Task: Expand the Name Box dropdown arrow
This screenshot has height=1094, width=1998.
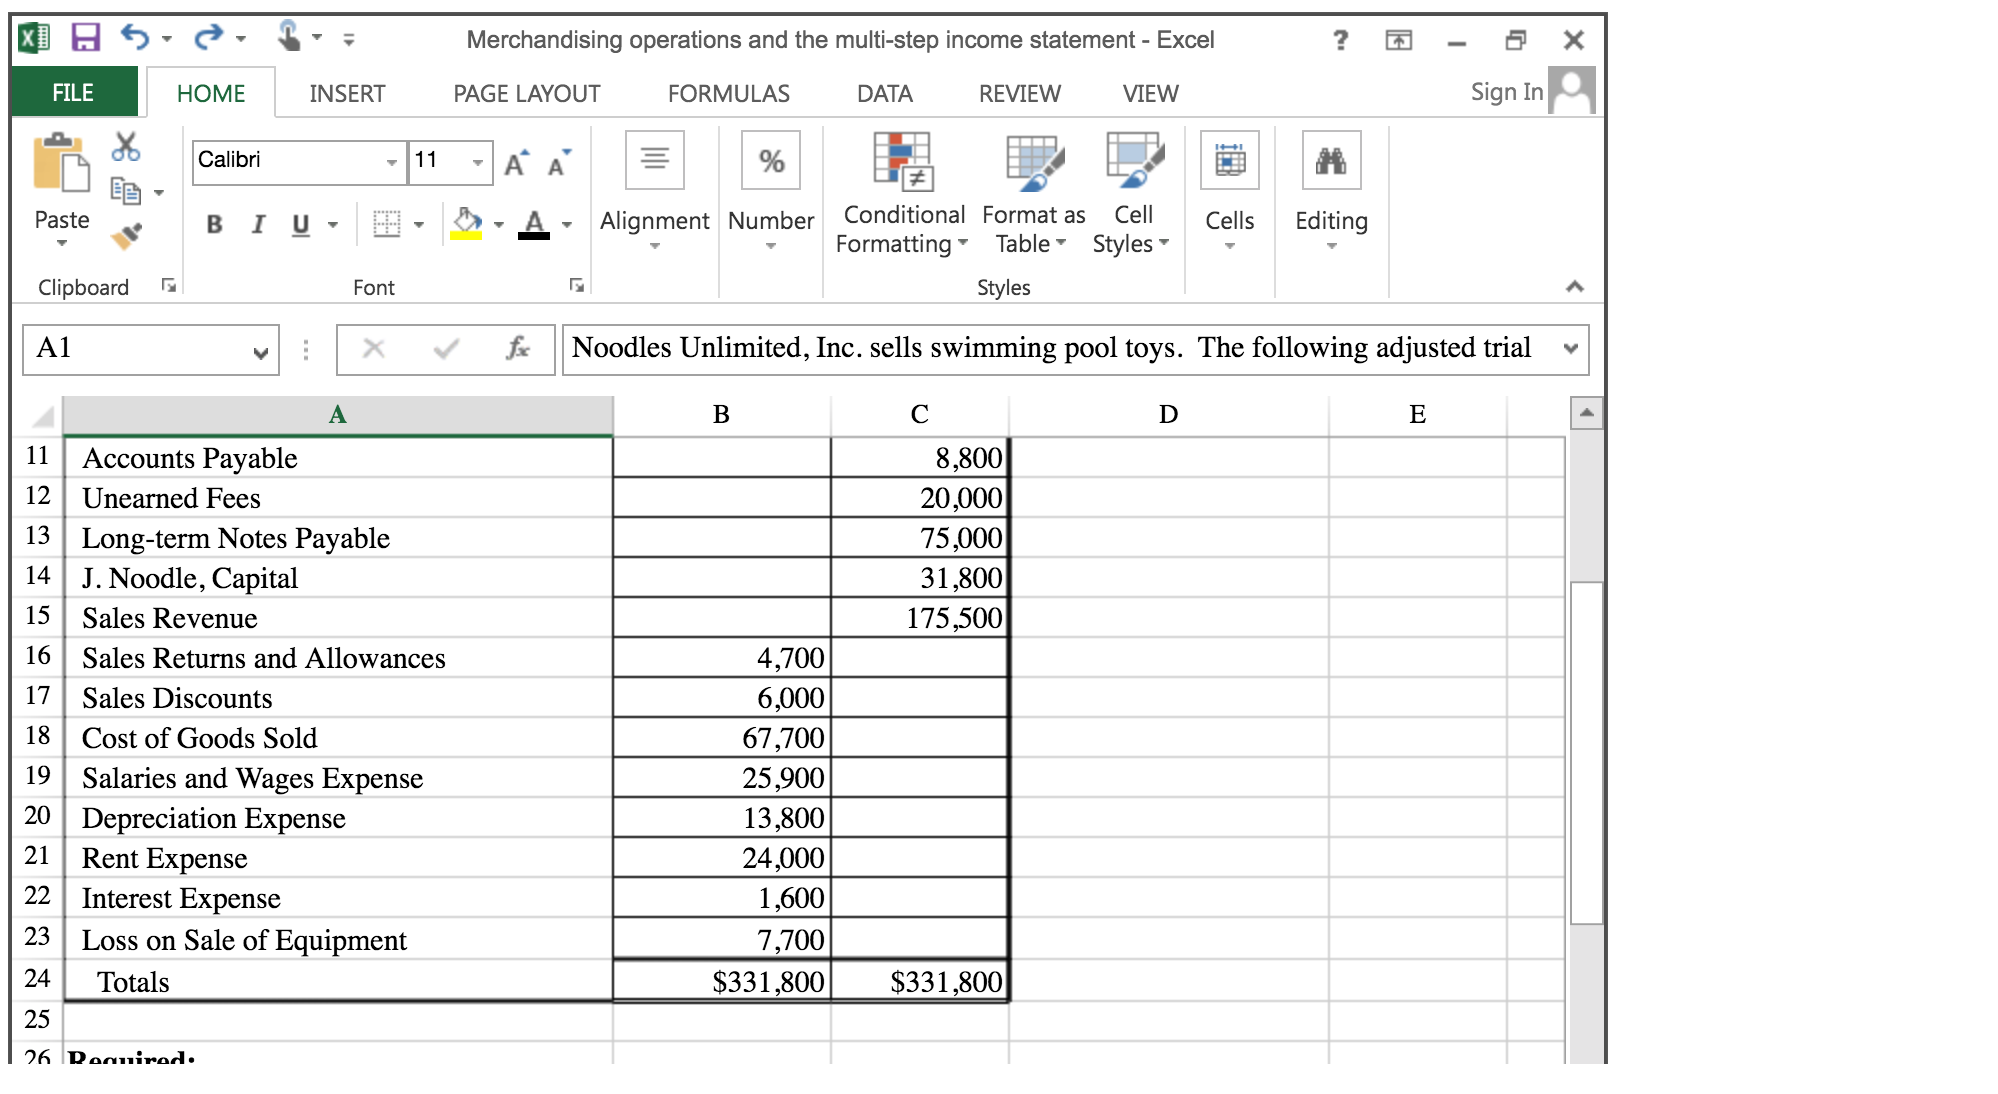Action: click(x=261, y=352)
